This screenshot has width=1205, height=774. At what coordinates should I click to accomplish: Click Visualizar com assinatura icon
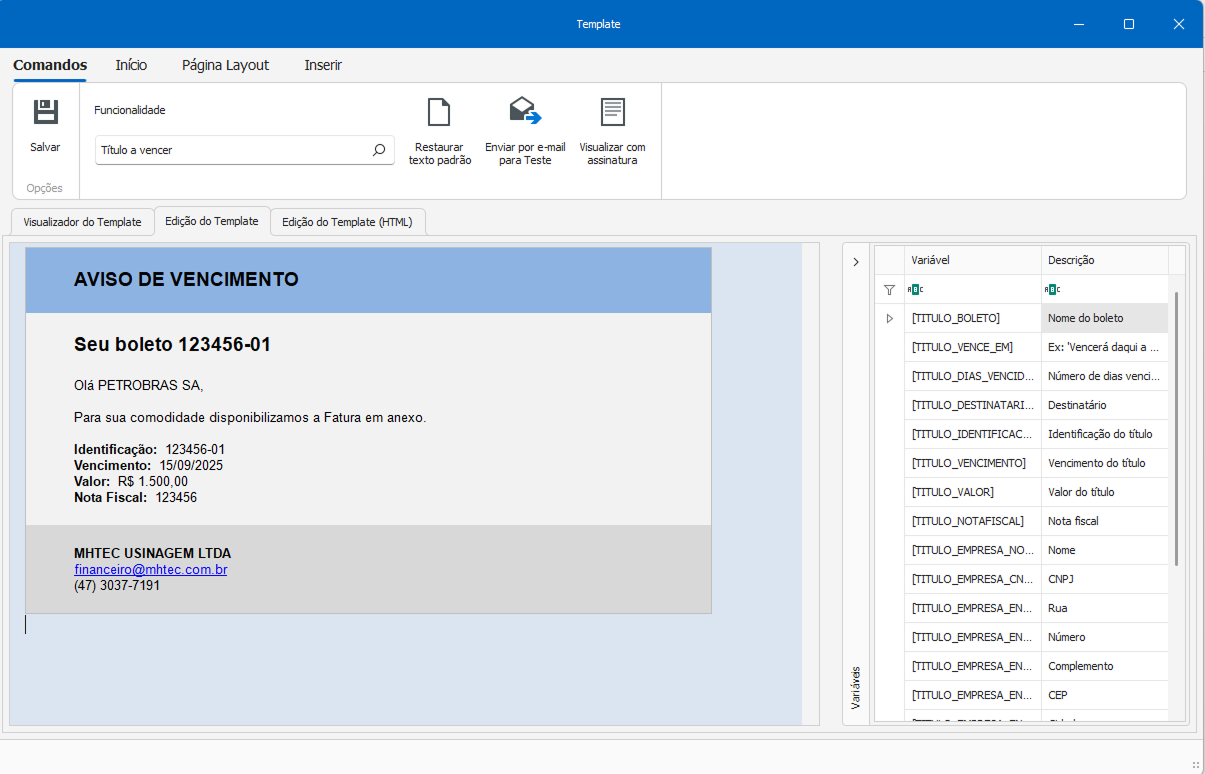click(612, 112)
